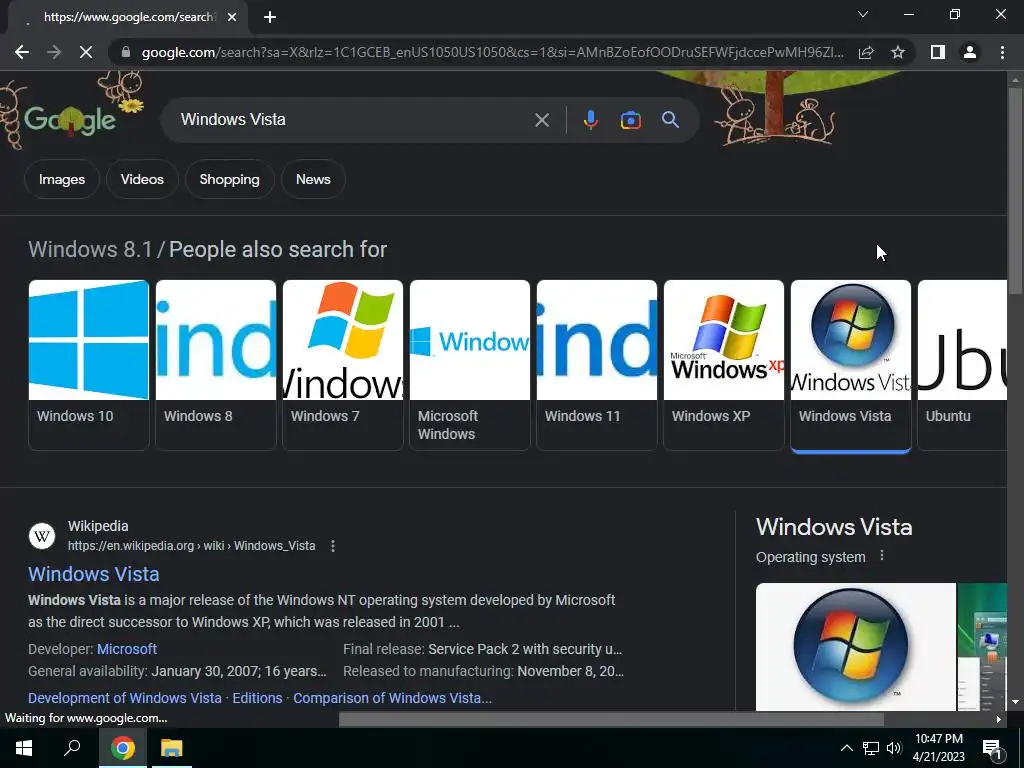Open the Windows Vista logo image in knowledge panel
The width and height of the screenshot is (1024, 768).
click(x=856, y=647)
